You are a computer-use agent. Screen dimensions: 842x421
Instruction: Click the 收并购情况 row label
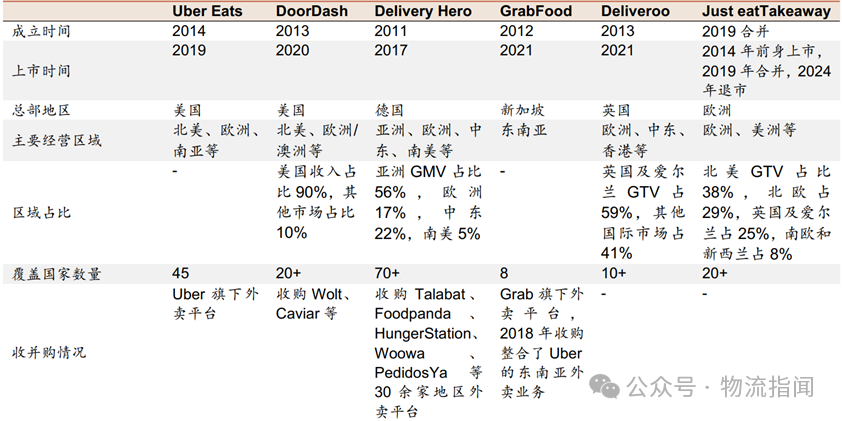pyautogui.click(x=49, y=353)
